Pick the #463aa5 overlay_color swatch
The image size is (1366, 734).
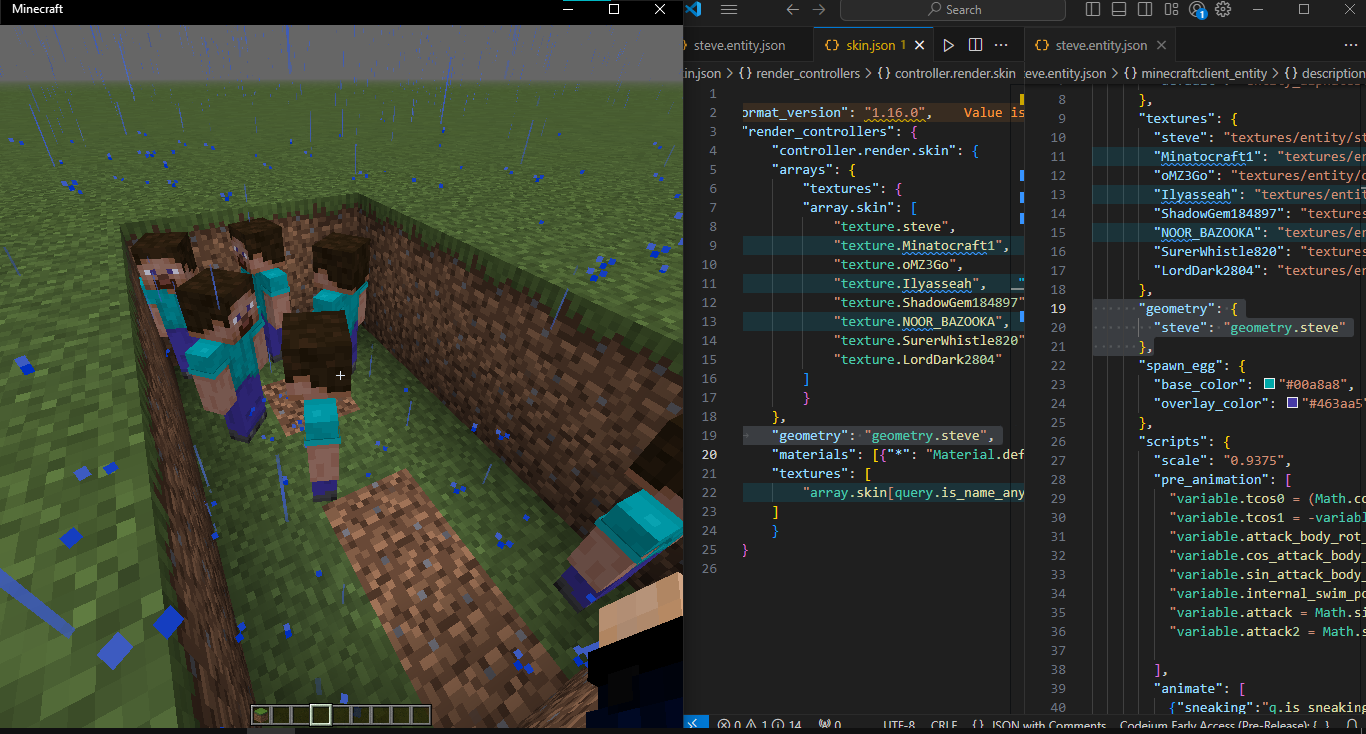coord(1293,403)
